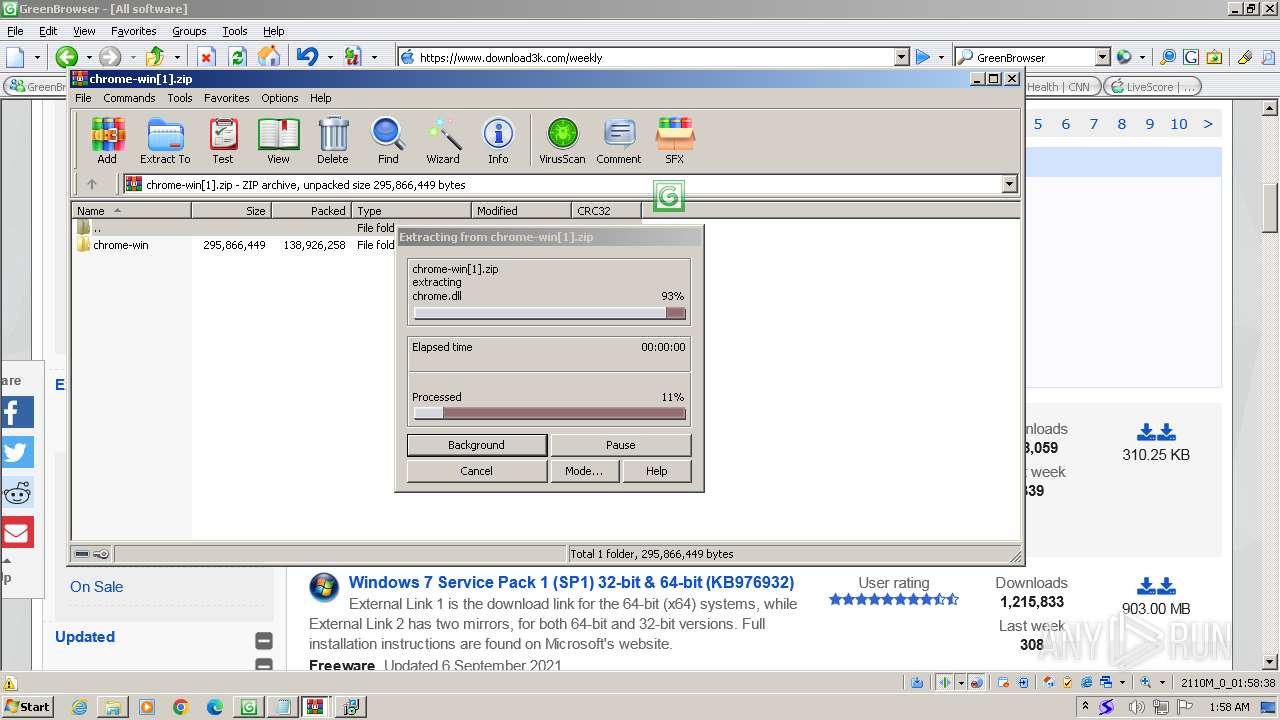Click the SFX archive icon
The height and width of the screenshot is (720, 1280).
coord(675,140)
